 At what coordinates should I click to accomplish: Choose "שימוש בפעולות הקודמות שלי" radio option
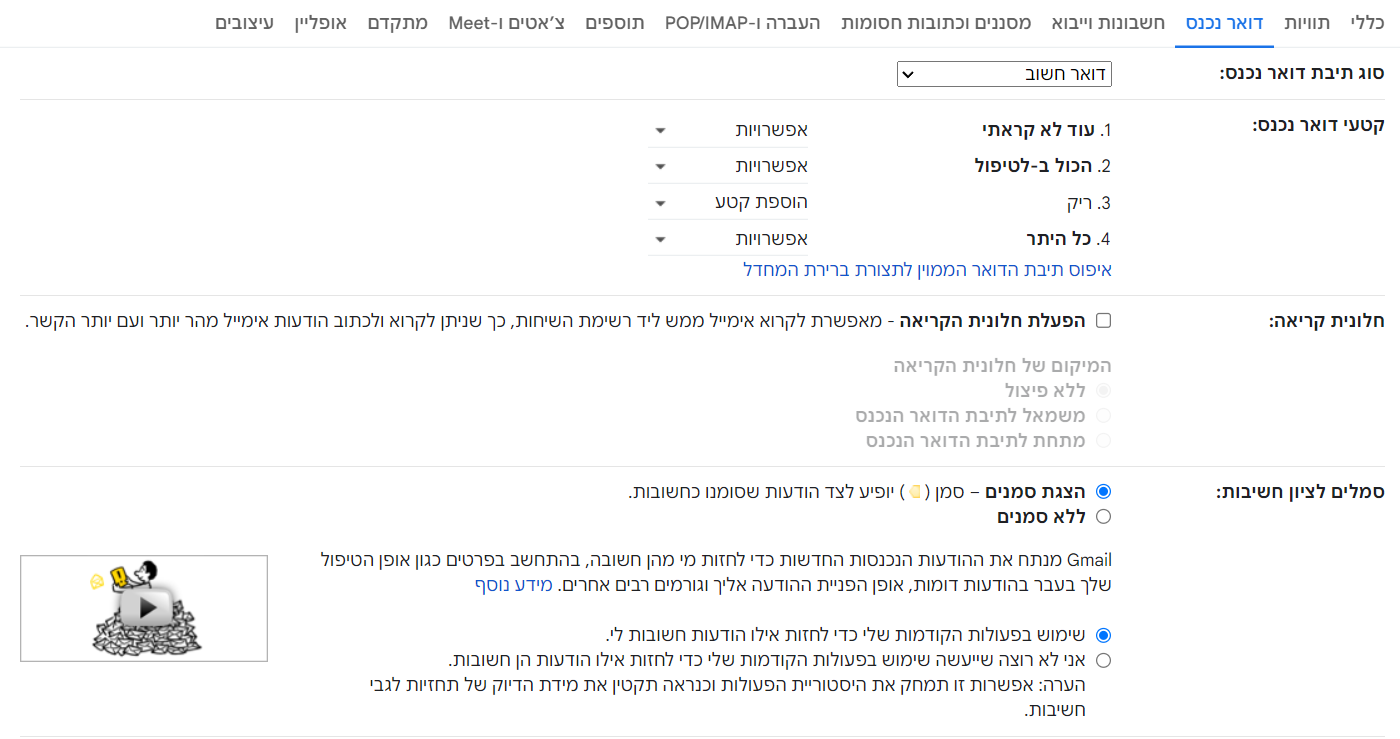[x=1104, y=635]
